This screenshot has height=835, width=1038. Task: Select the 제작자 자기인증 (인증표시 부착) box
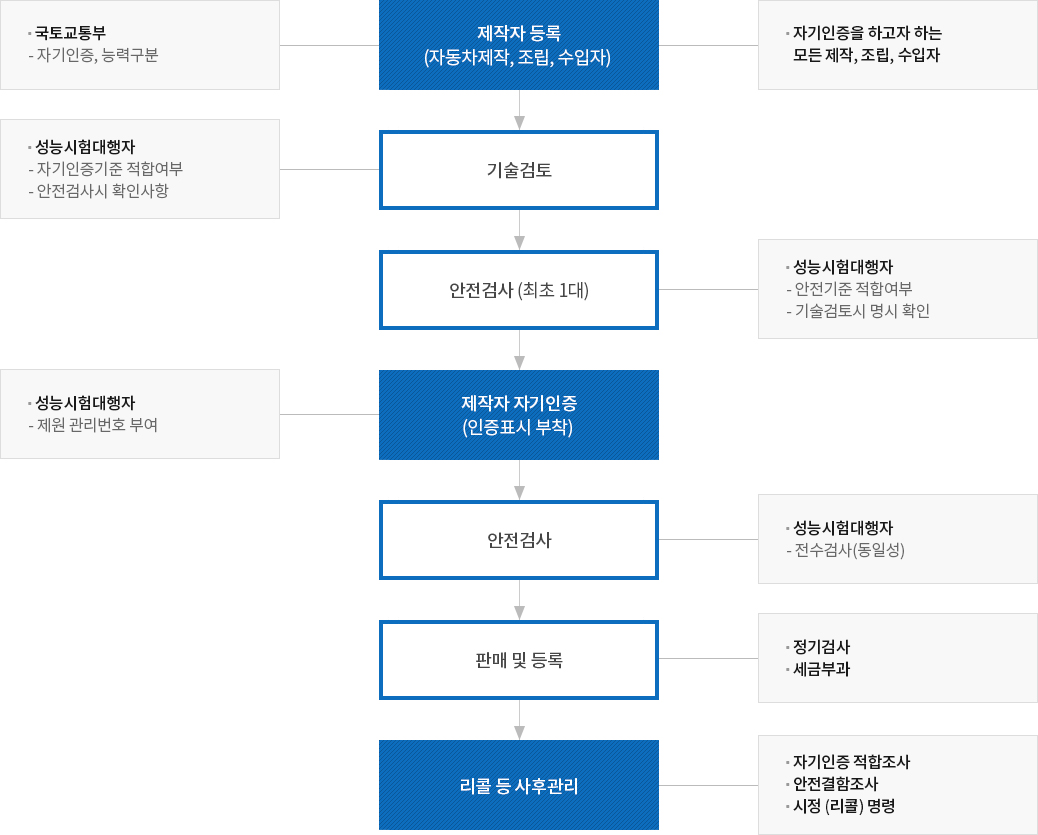pyautogui.click(x=518, y=415)
